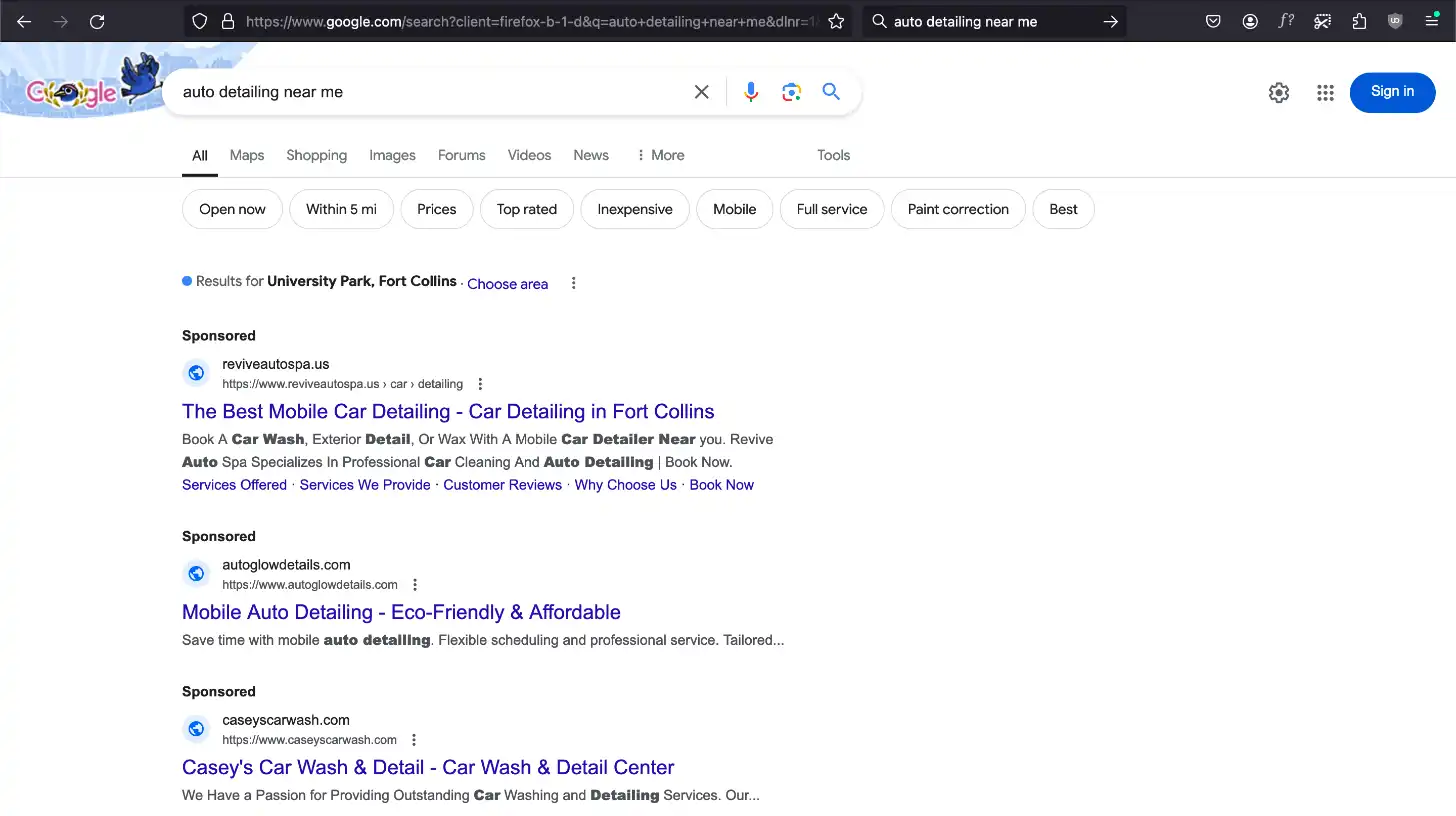Click the autoglowdetails.com globe favicon
This screenshot has height=816, width=1456.
[x=196, y=574]
